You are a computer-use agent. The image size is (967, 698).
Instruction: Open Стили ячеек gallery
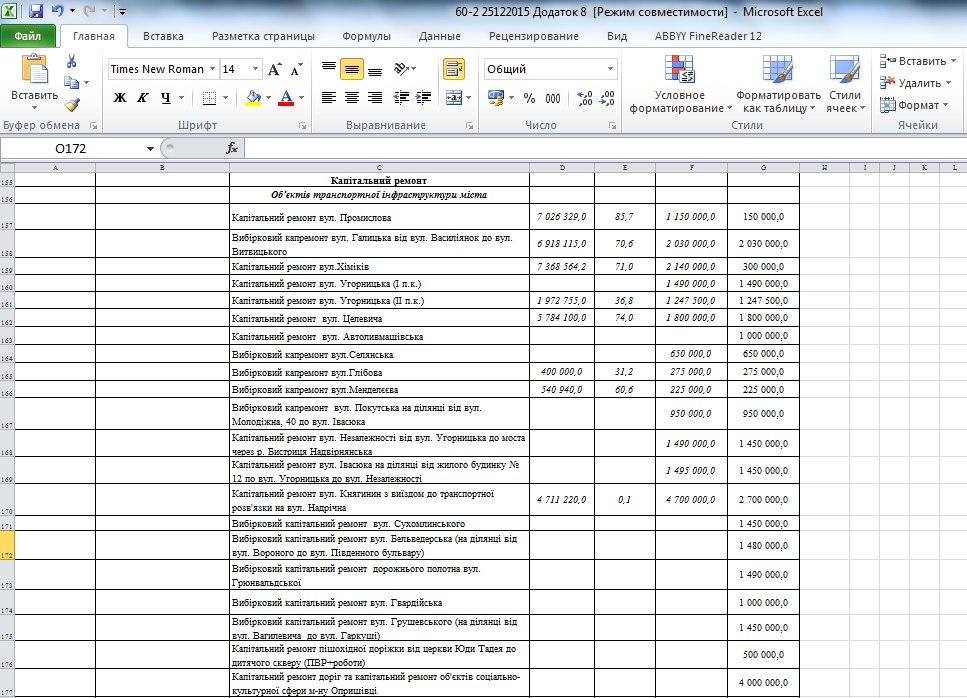[x=845, y=84]
